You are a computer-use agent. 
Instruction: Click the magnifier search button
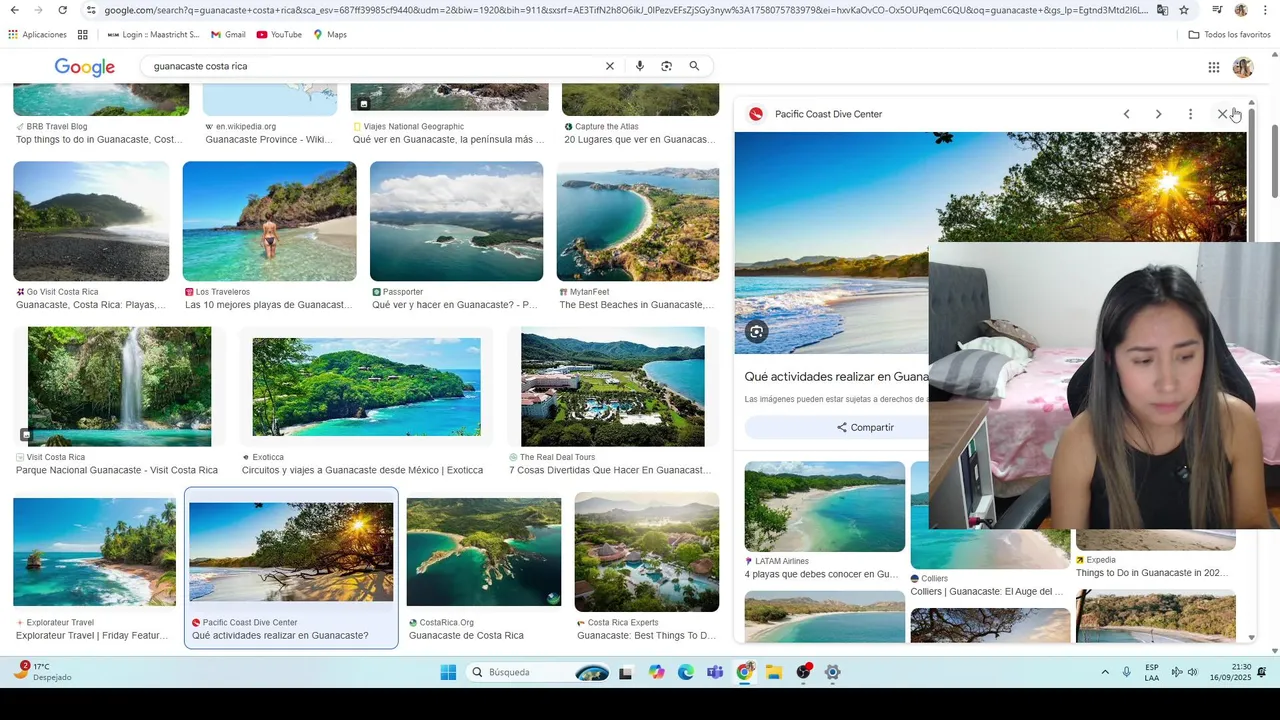[694, 66]
